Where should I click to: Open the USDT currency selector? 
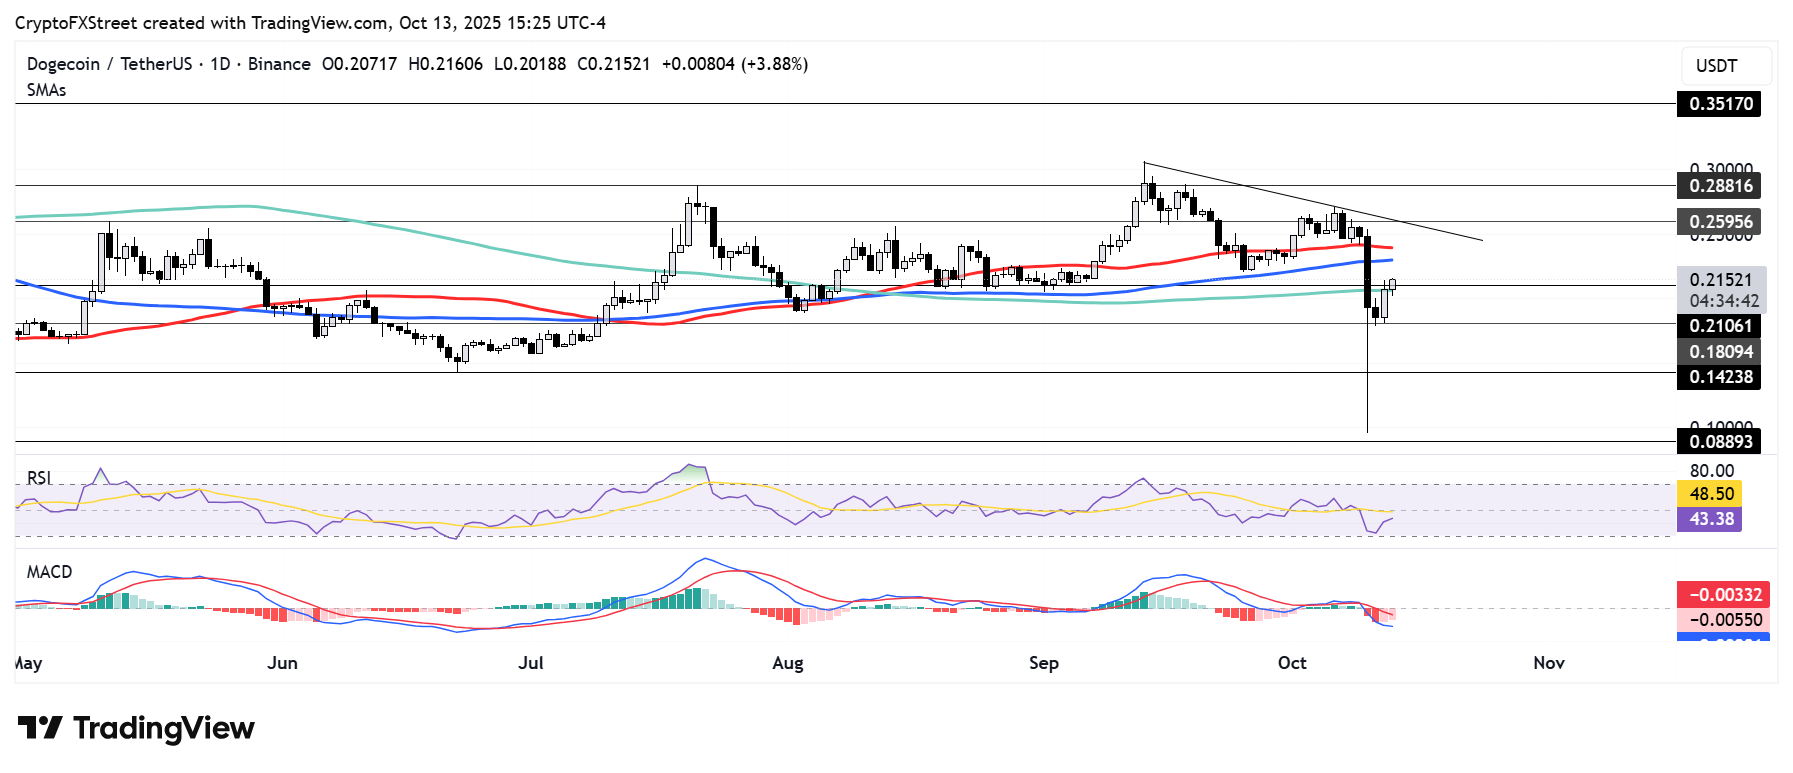[1716, 66]
